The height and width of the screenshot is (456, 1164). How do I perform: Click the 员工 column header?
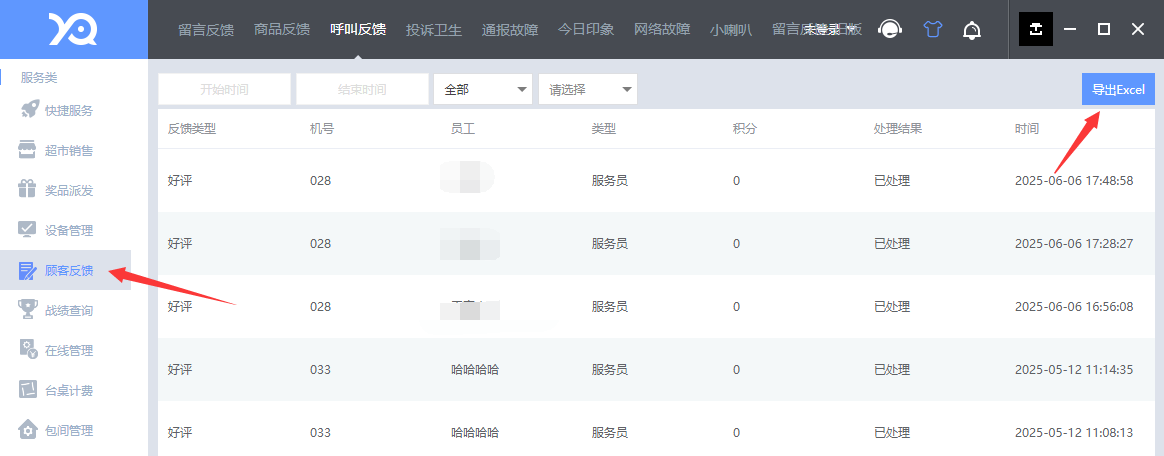[x=463, y=128]
